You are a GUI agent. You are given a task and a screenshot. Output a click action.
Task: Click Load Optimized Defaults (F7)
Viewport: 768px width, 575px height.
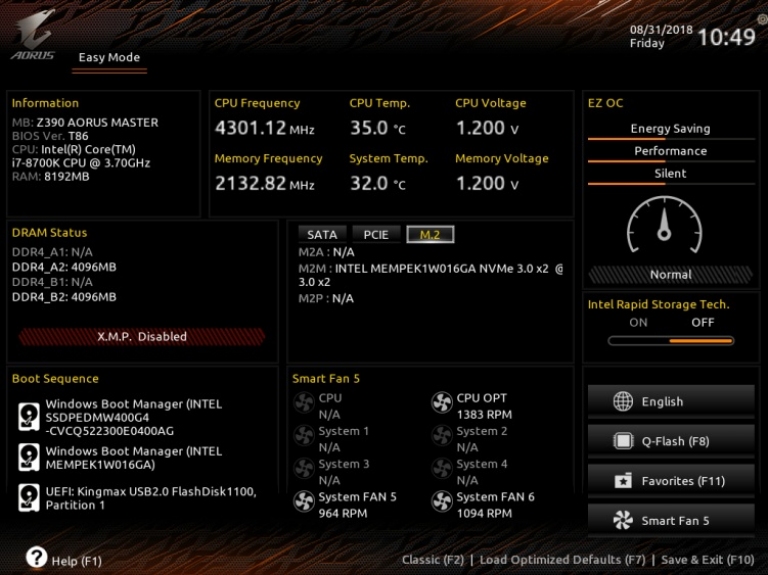(x=562, y=560)
